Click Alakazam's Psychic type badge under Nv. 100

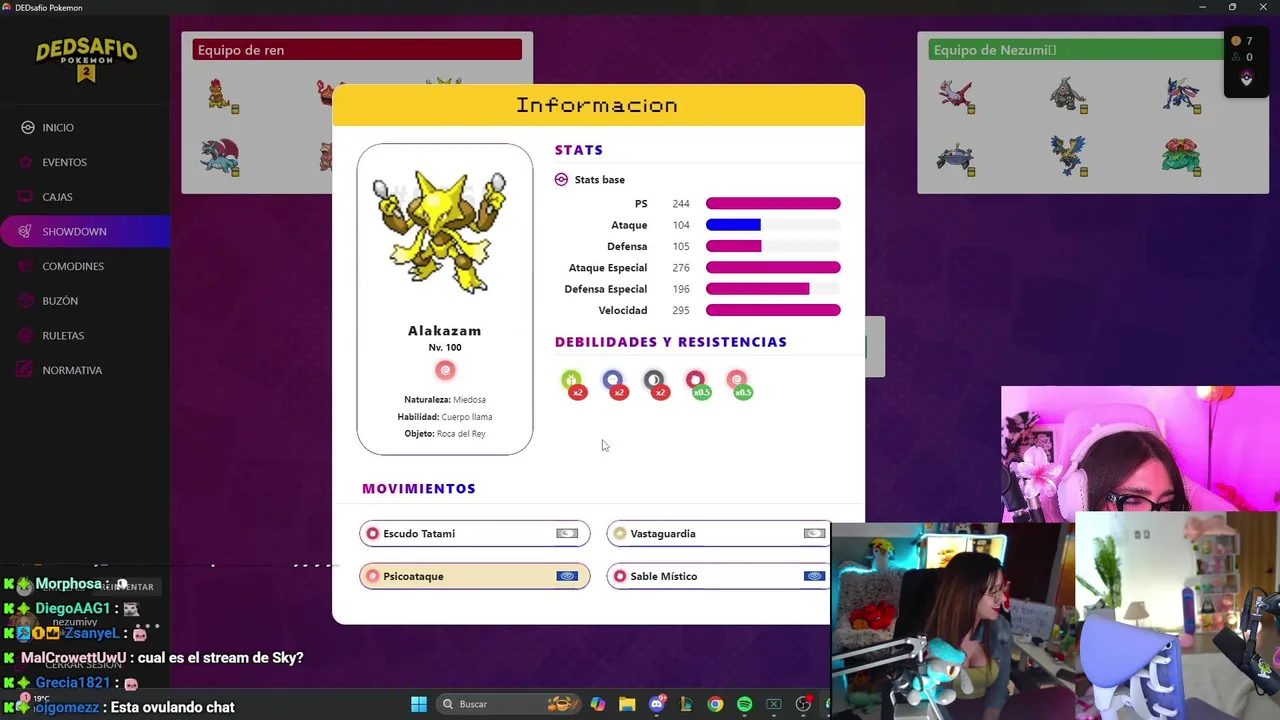click(445, 370)
